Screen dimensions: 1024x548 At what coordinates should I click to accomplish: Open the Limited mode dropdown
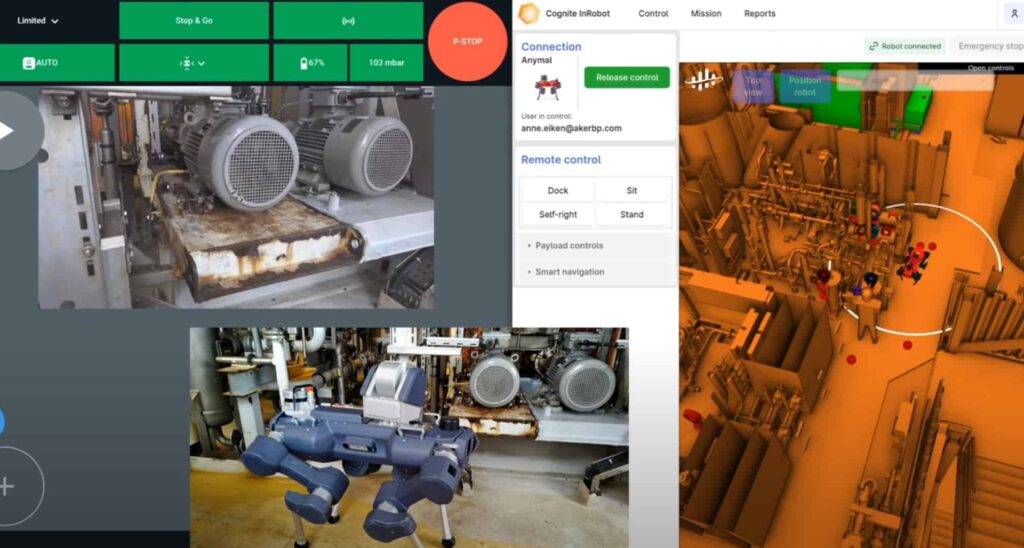(38, 20)
